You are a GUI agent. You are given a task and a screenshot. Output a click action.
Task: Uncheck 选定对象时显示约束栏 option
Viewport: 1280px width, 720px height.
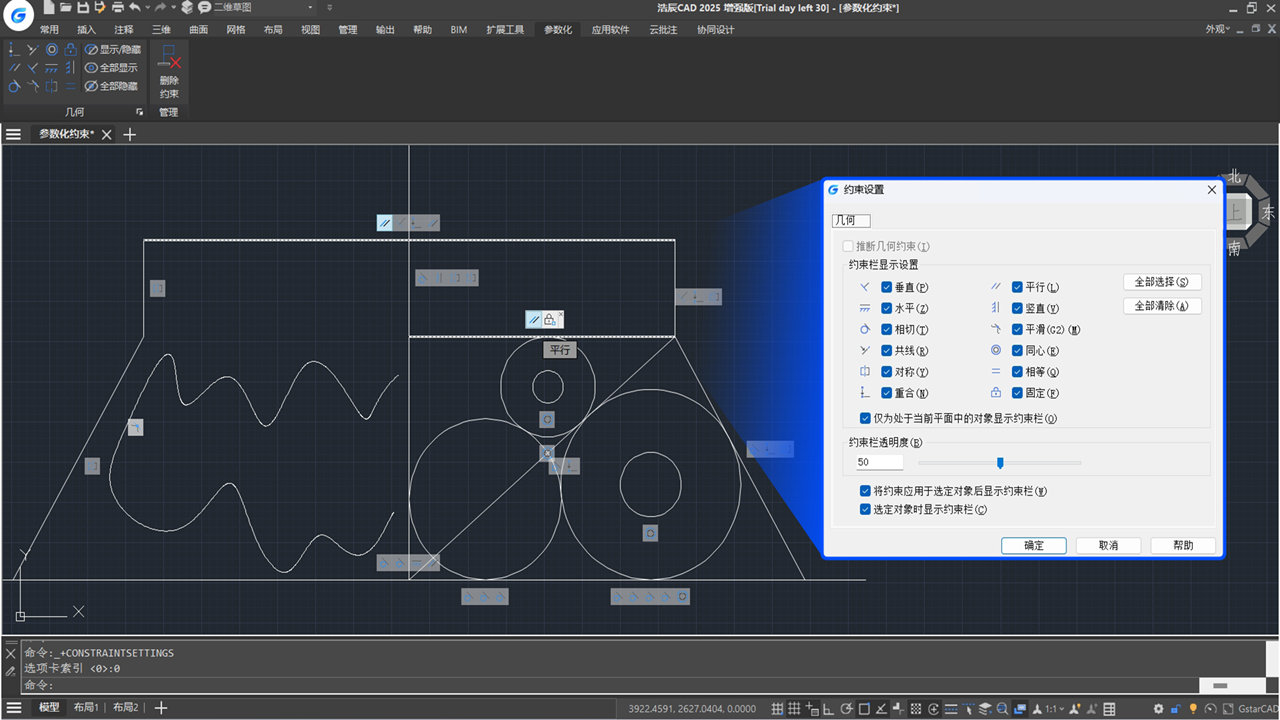[x=865, y=510]
